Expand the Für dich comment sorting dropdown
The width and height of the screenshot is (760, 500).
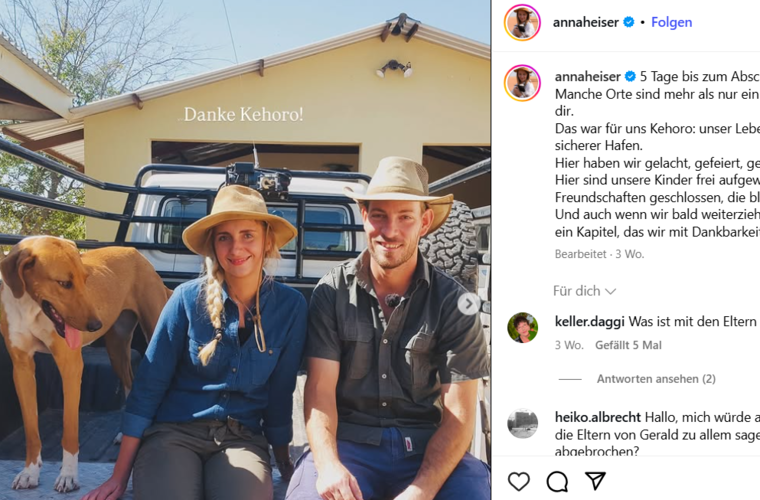click(584, 291)
